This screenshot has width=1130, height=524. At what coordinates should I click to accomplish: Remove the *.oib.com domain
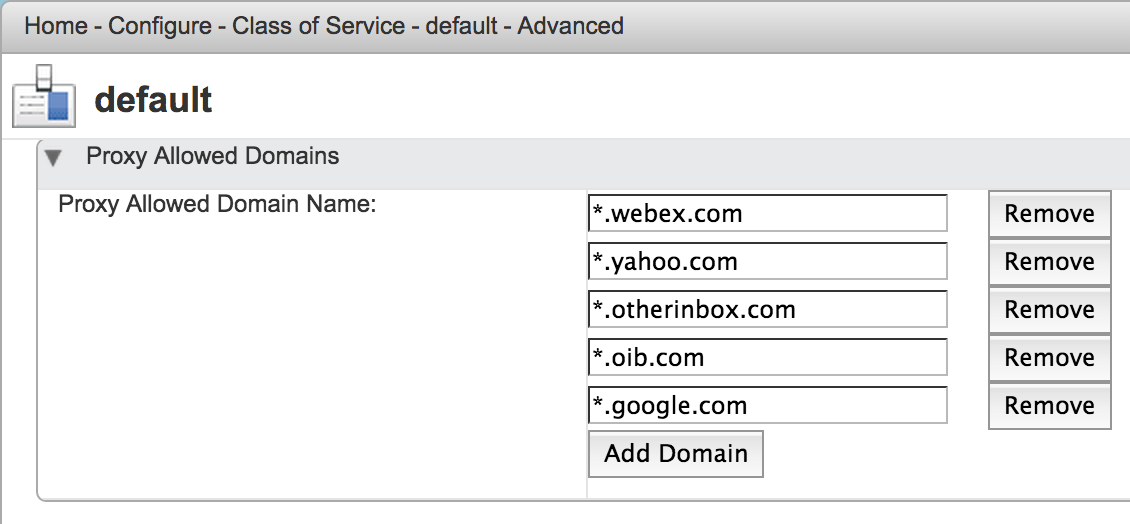pyautogui.click(x=1049, y=358)
